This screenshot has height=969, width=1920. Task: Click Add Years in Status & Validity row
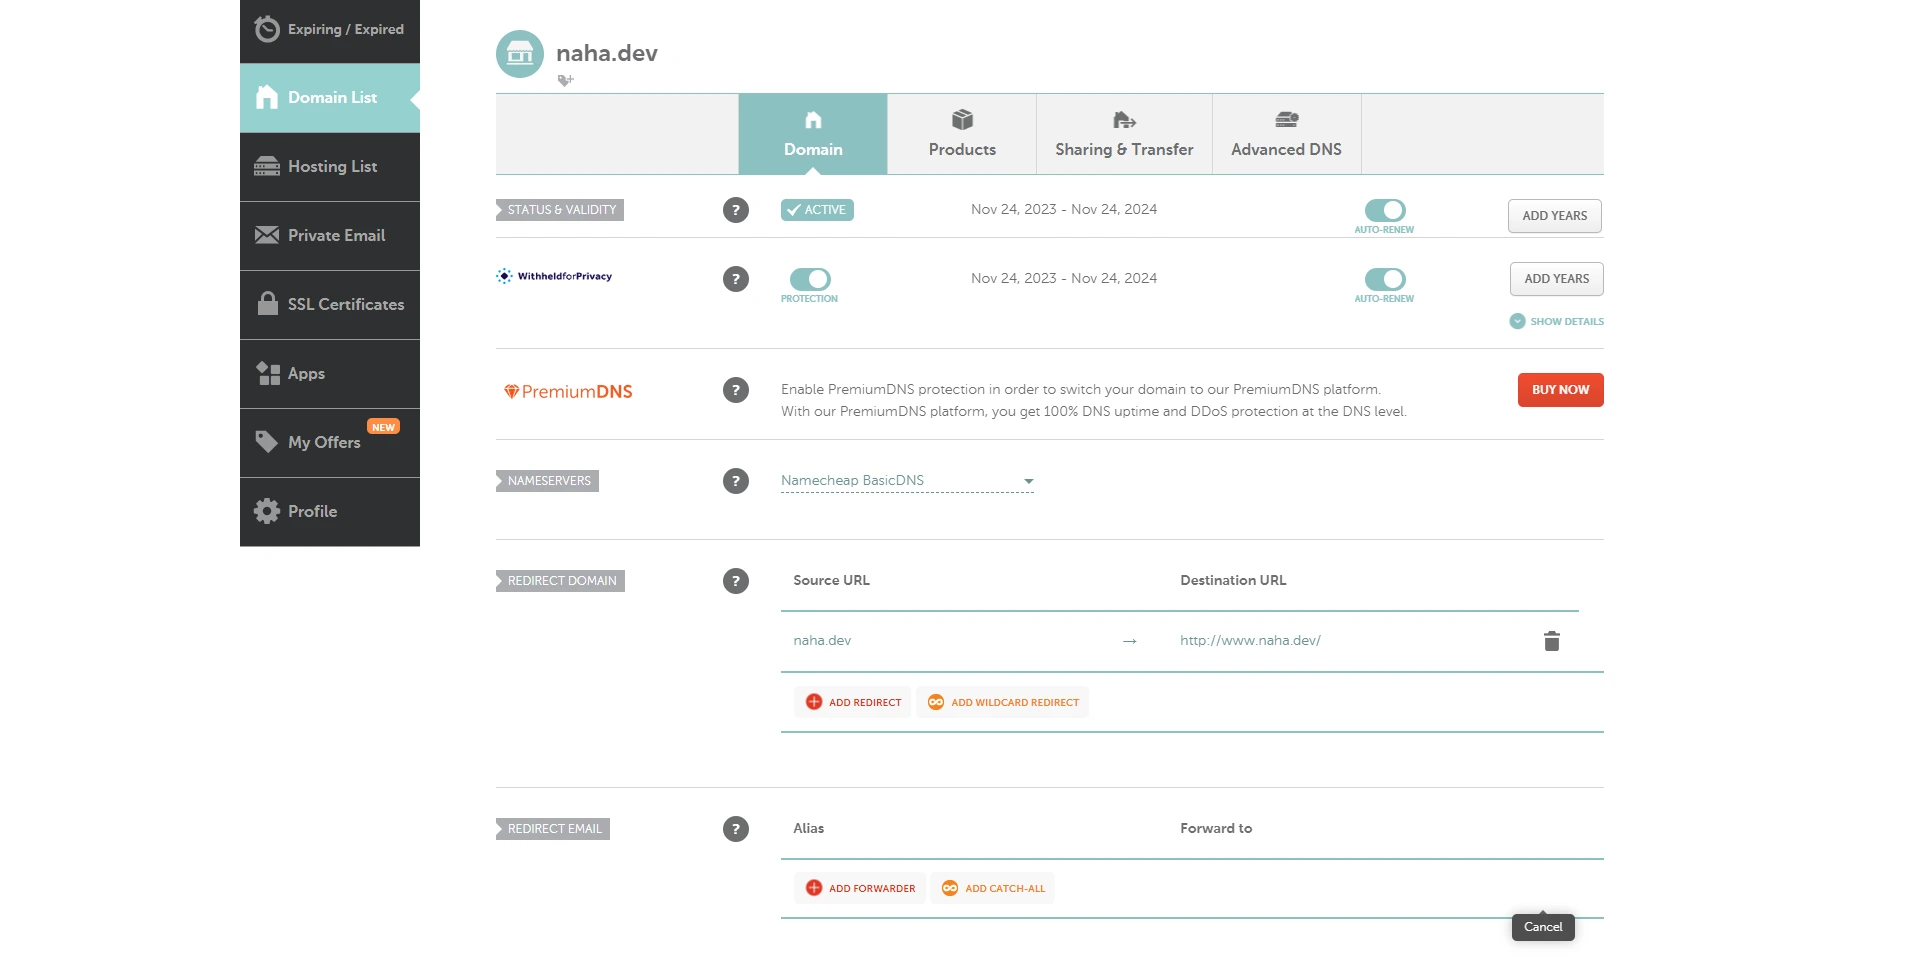pyautogui.click(x=1554, y=216)
